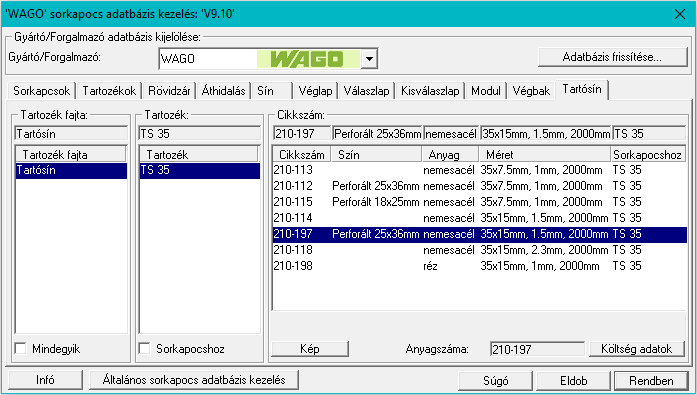
Task: Click Perforált 18x25mm cell in 210-115 row
Action: (x=376, y=202)
